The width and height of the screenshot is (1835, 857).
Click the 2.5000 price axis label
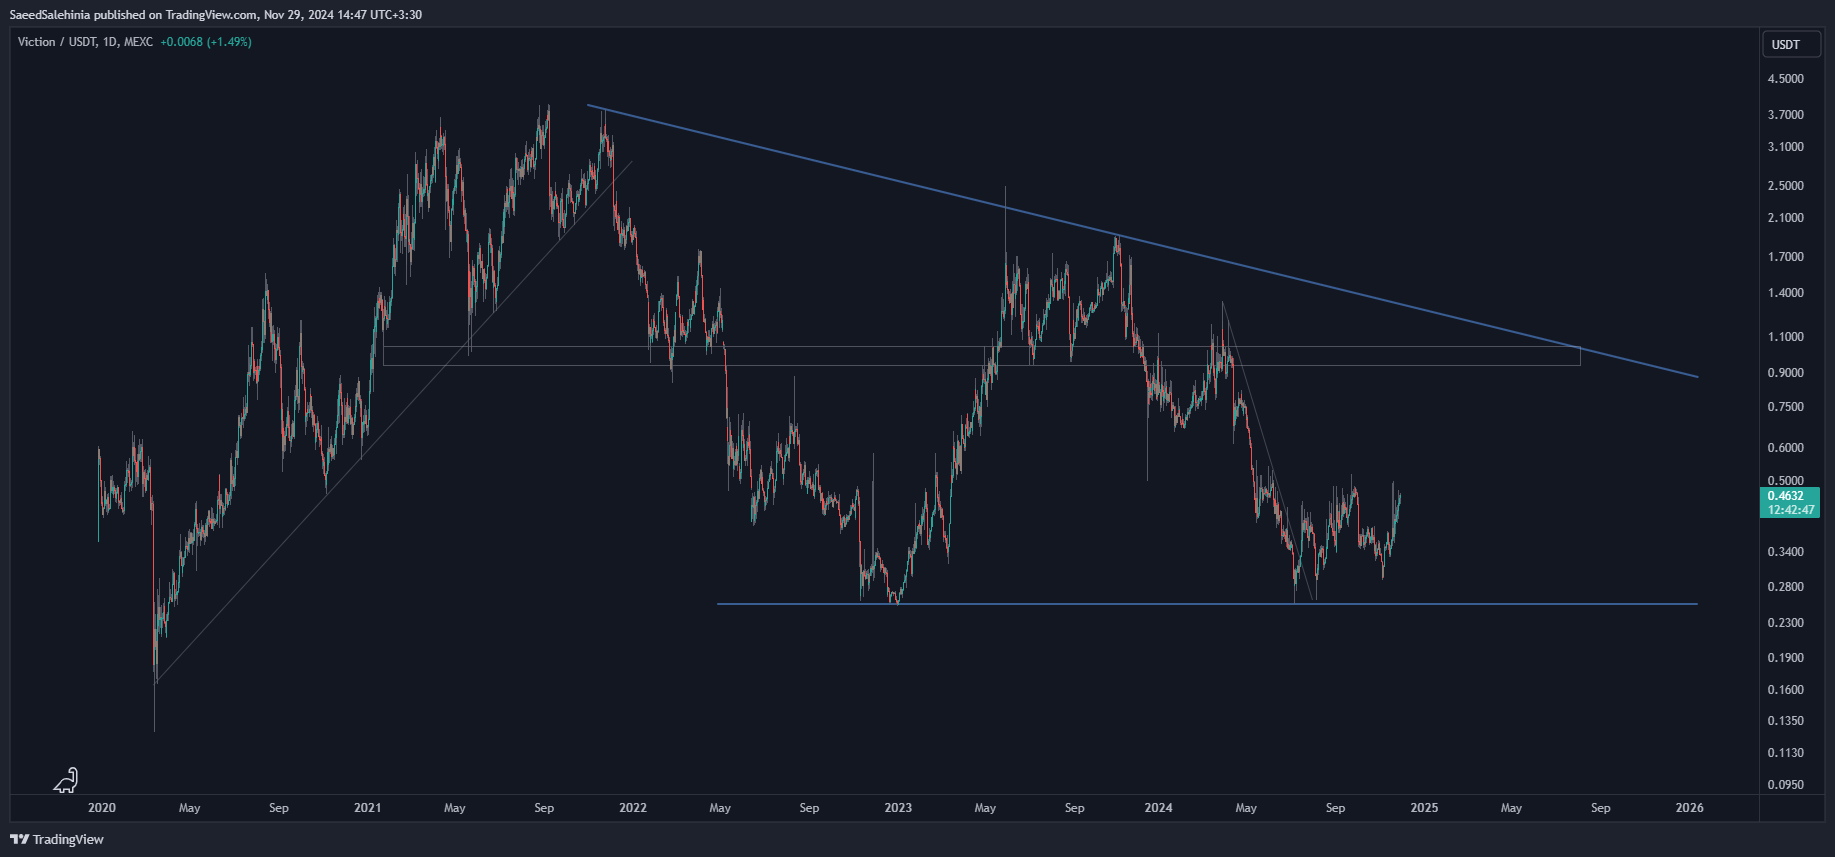pyautogui.click(x=1785, y=186)
